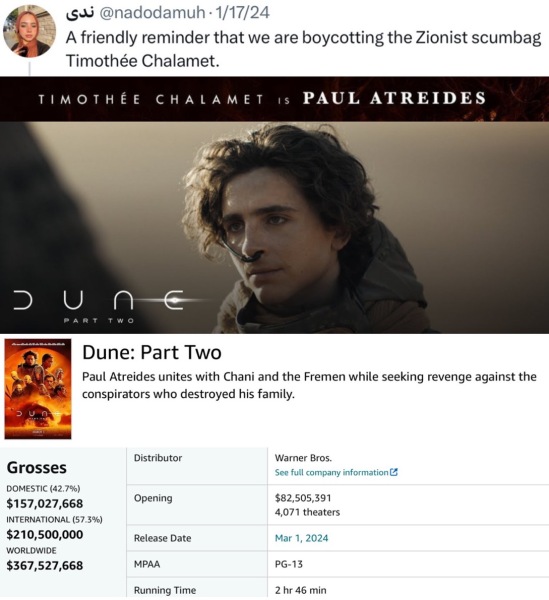Open the Mar 1, 2024 release date link
This screenshot has width=549, height=600.
tap(301, 538)
